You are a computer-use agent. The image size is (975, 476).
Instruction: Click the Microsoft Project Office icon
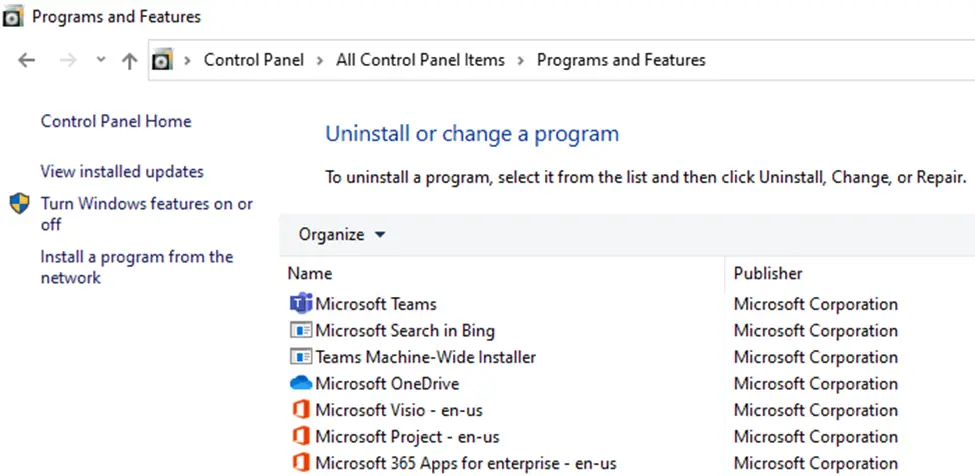[301, 437]
